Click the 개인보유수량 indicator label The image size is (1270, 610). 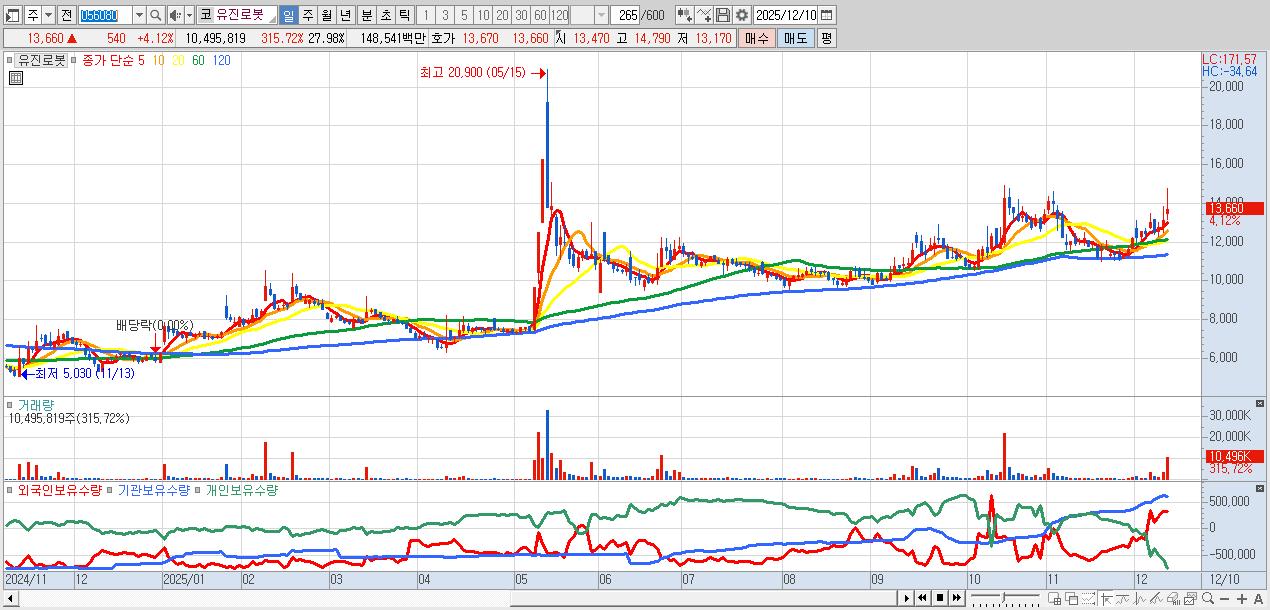point(241,490)
